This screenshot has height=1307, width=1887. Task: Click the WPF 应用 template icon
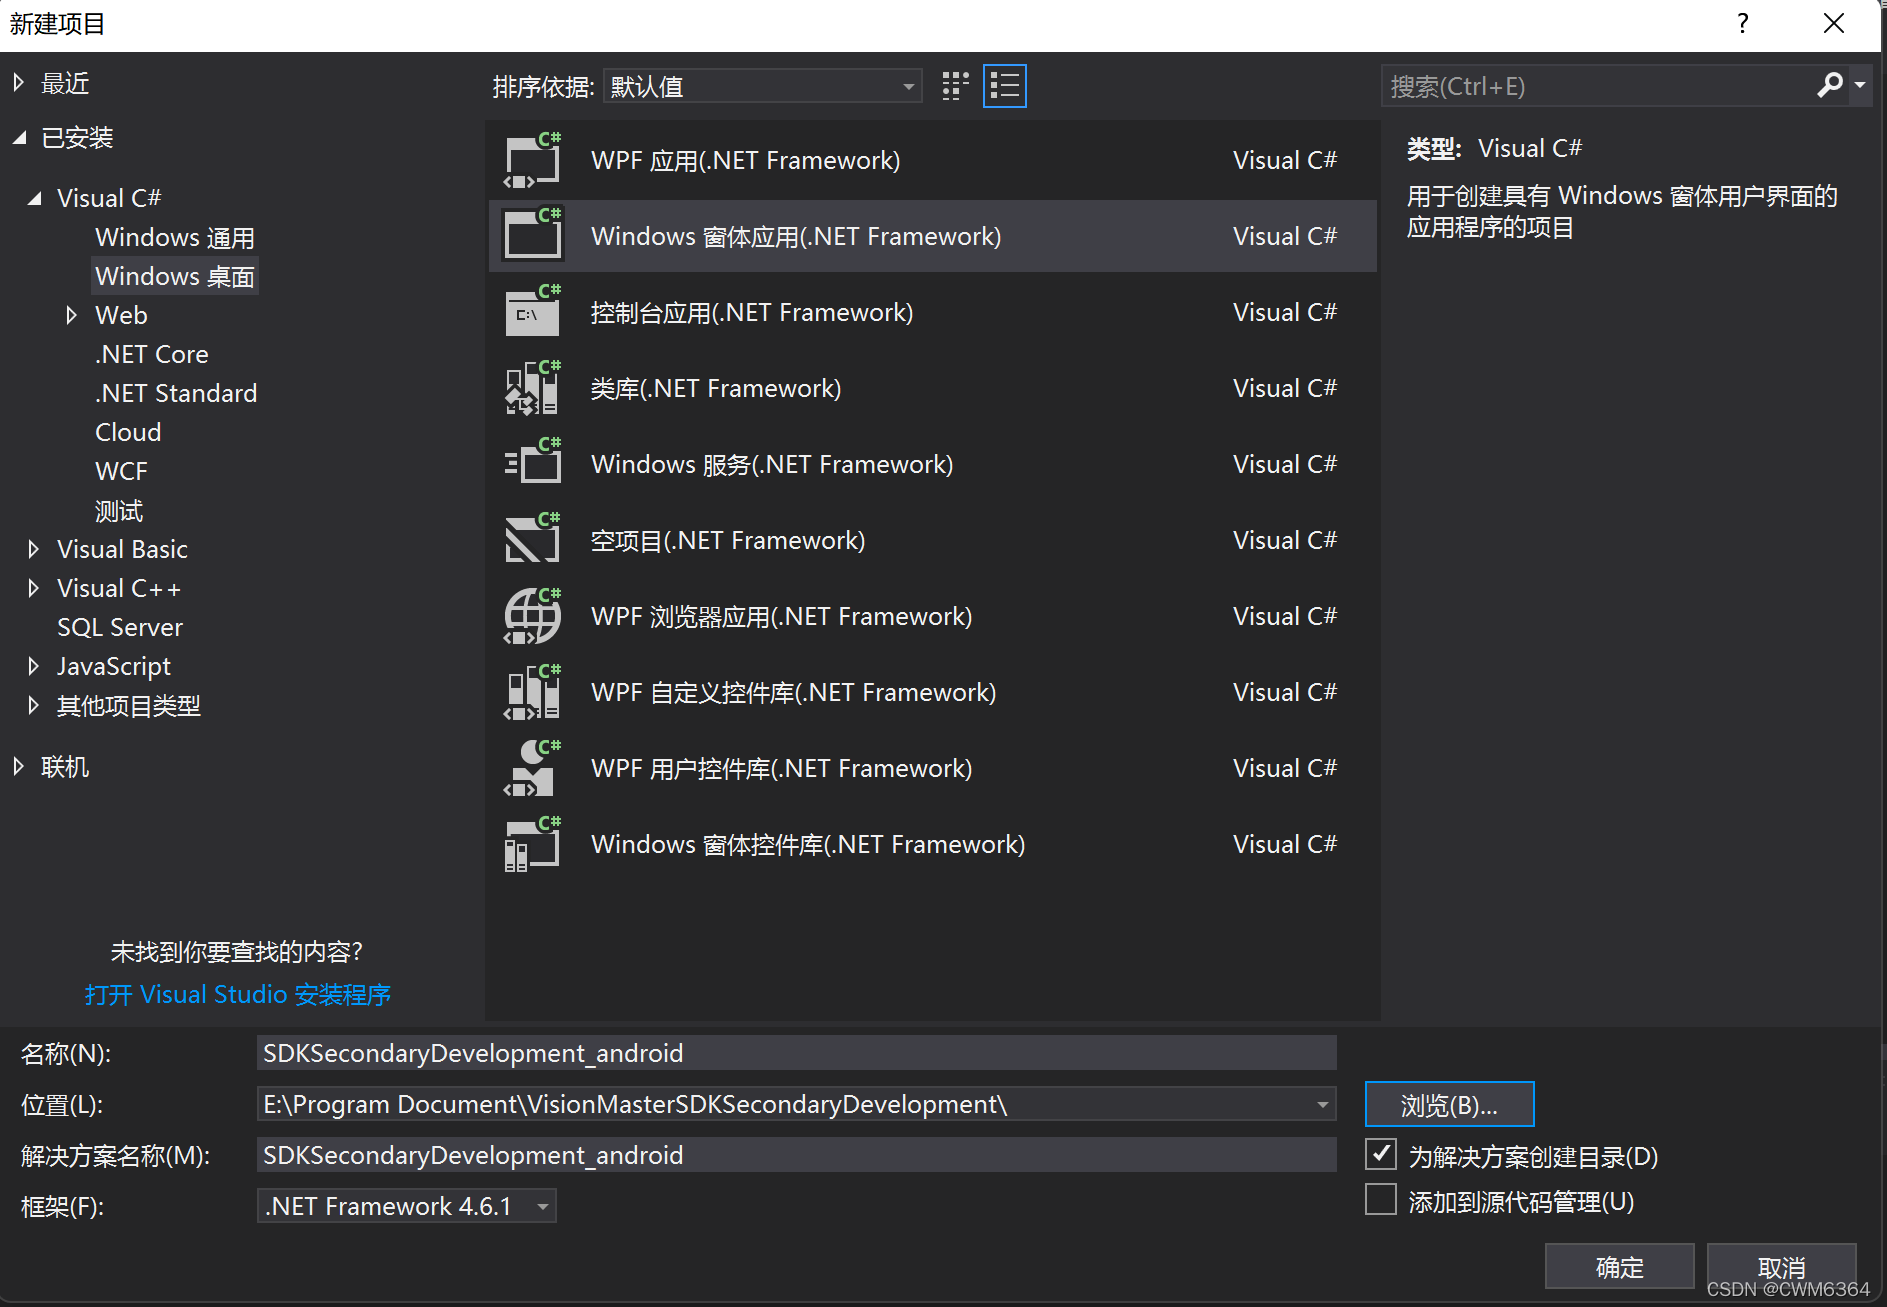[533, 160]
